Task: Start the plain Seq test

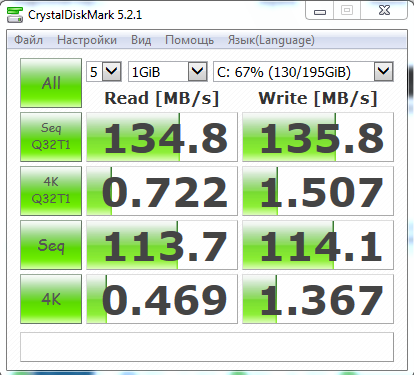Action: coord(51,245)
